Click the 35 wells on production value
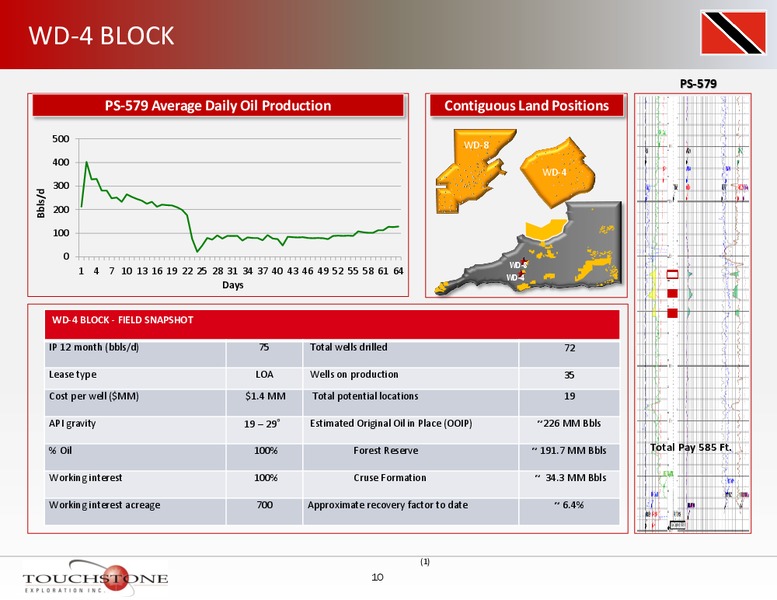Image resolution: width=777 pixels, height=600 pixels. click(569, 375)
